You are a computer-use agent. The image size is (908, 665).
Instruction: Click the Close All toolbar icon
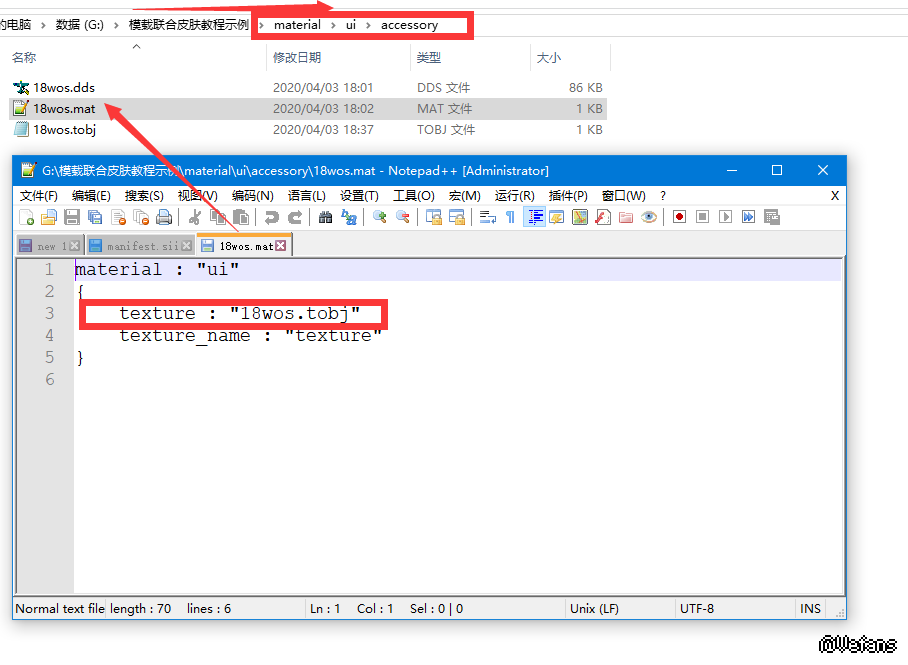[x=141, y=217]
